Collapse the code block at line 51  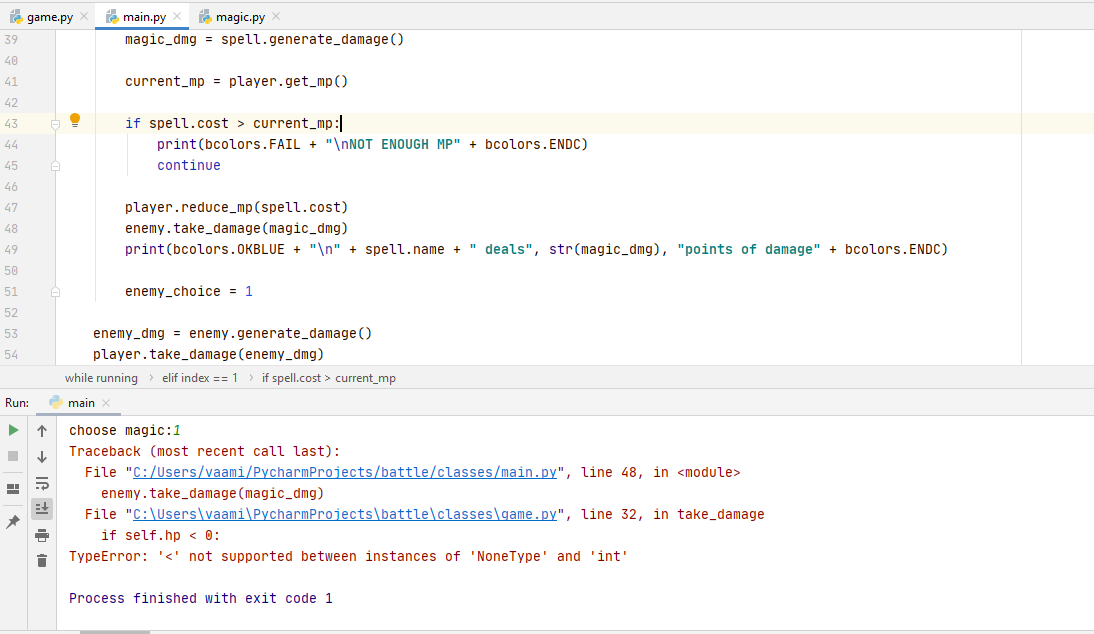(x=56, y=291)
